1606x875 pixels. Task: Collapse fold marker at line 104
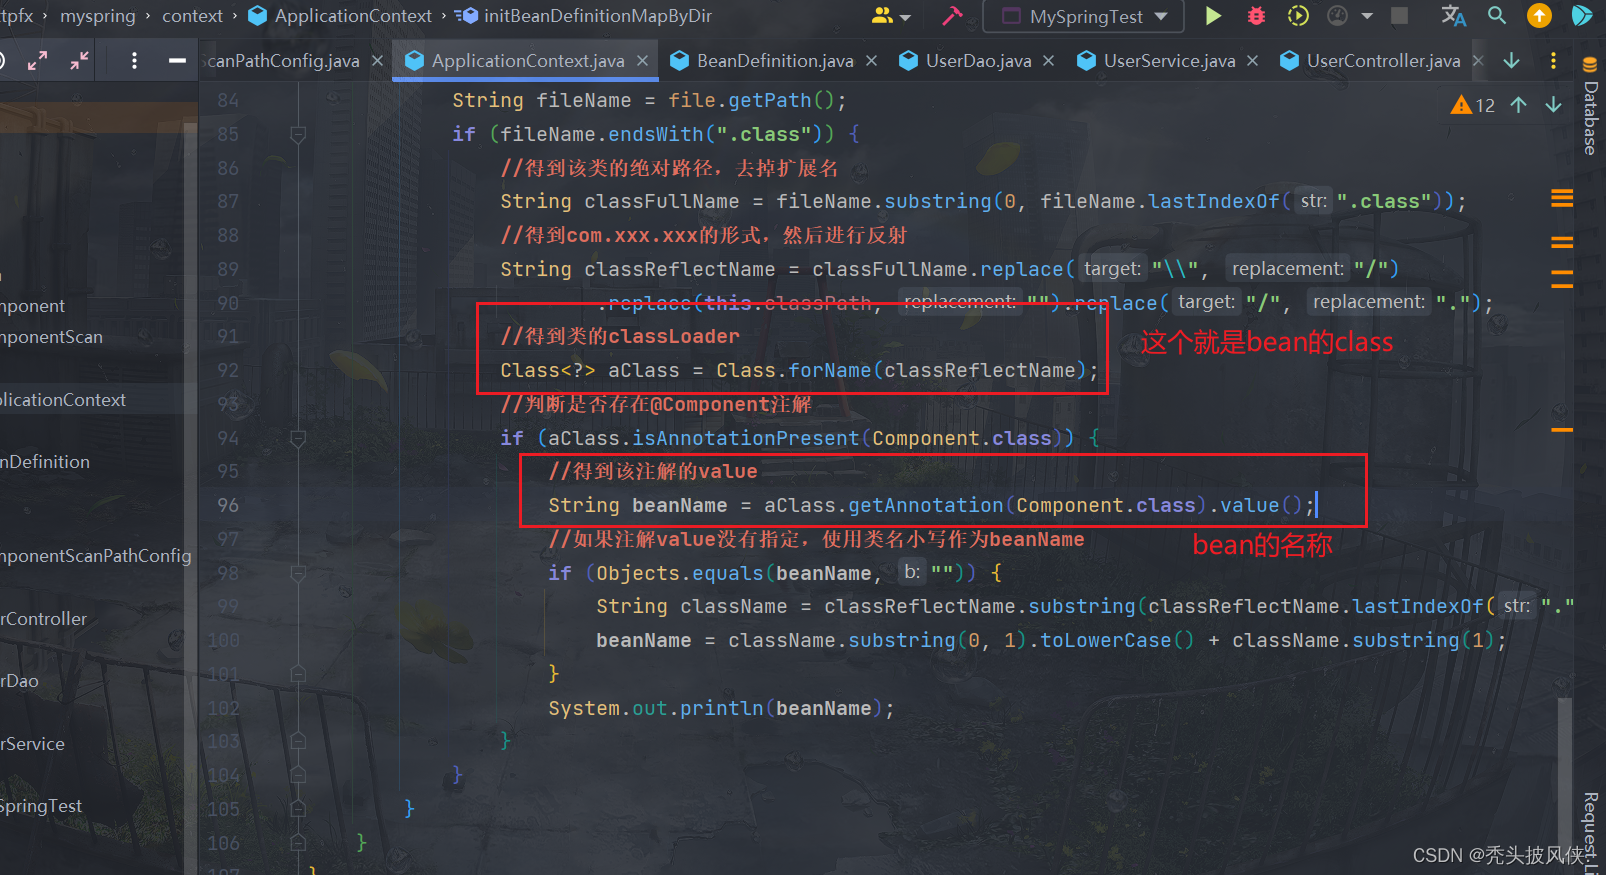(x=298, y=775)
